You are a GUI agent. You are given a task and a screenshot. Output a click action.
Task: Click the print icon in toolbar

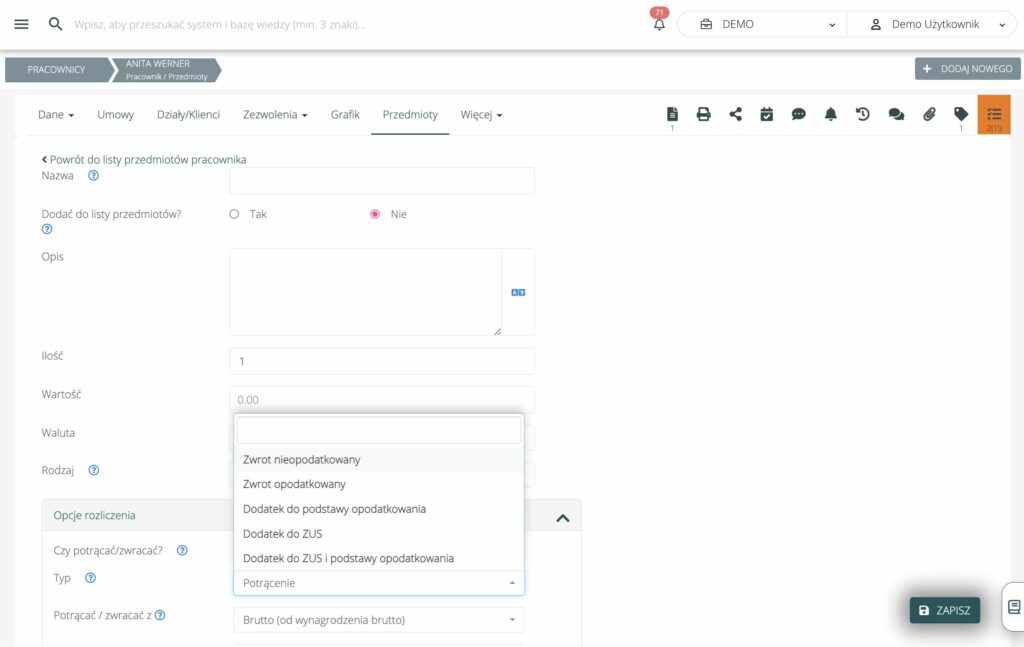703,114
